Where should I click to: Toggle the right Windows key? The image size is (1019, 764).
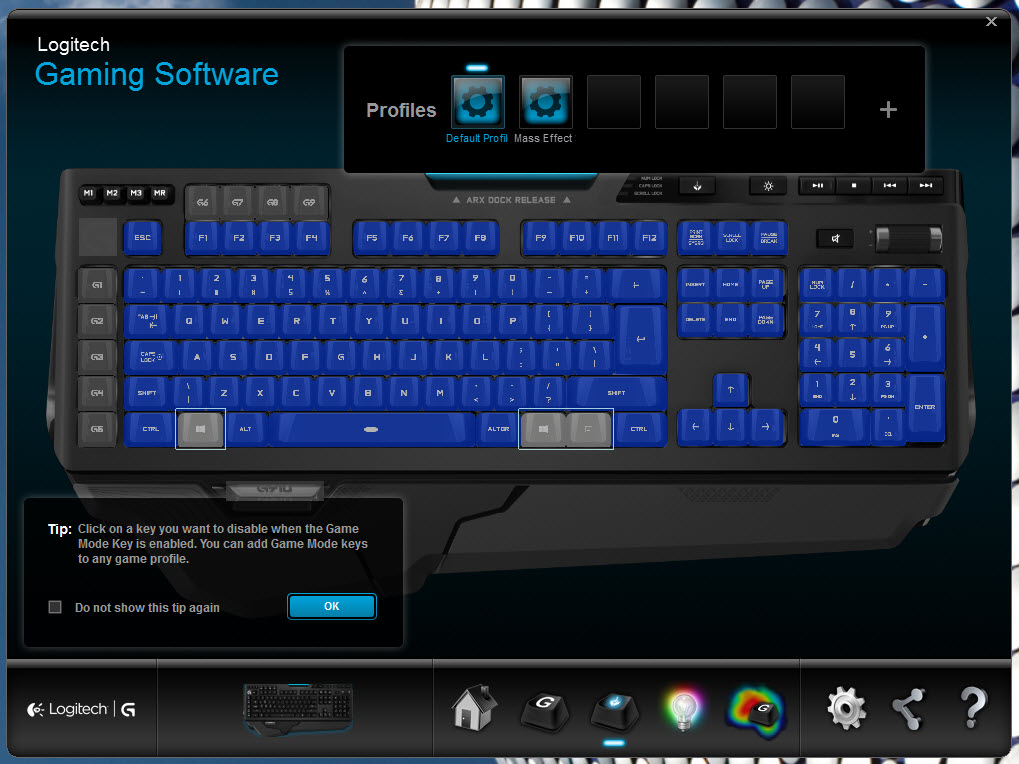(543, 429)
